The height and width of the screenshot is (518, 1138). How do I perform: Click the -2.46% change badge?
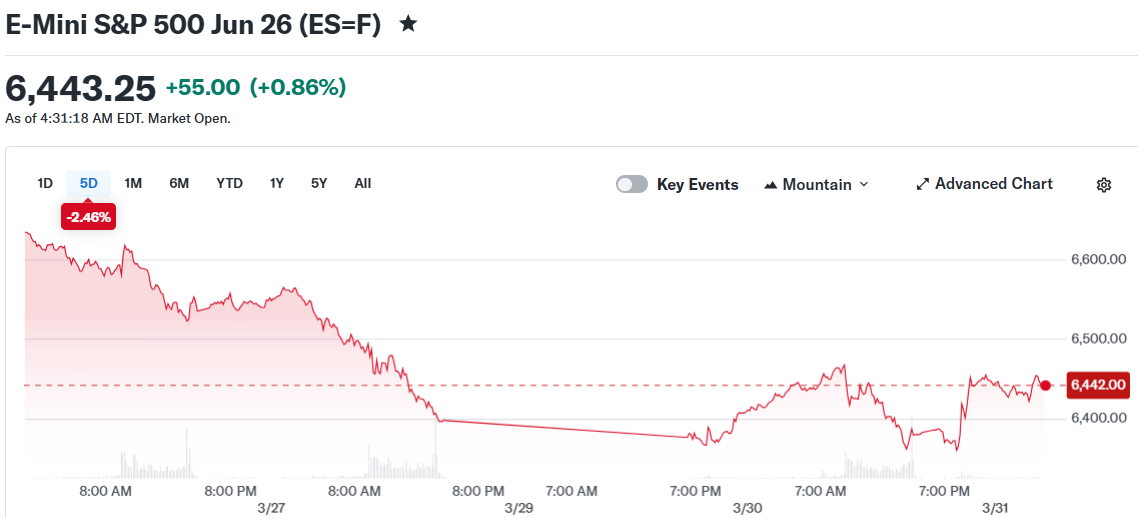[89, 217]
